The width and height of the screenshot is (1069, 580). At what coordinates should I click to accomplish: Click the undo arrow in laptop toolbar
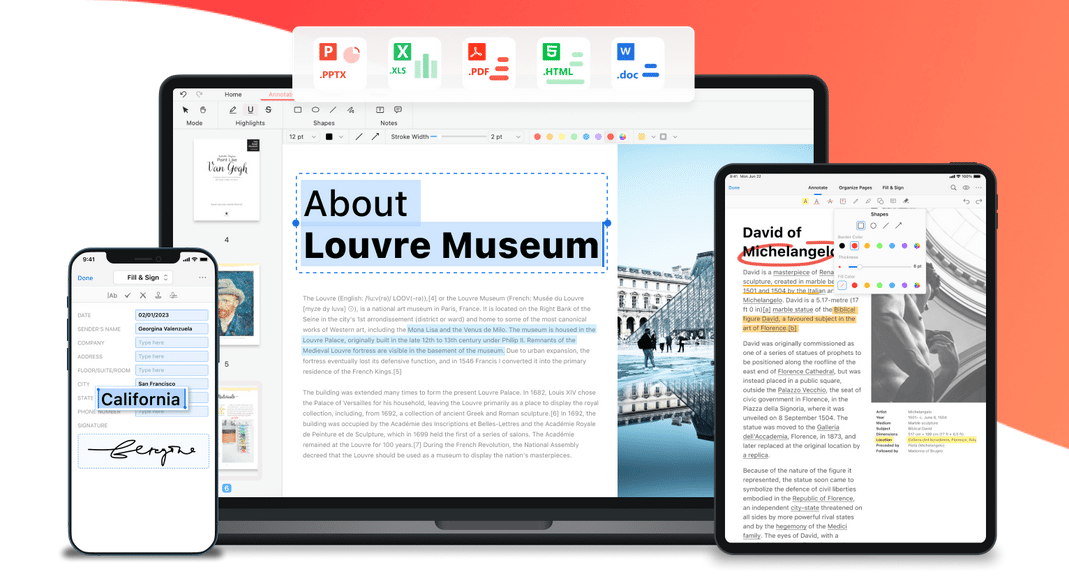pos(183,94)
